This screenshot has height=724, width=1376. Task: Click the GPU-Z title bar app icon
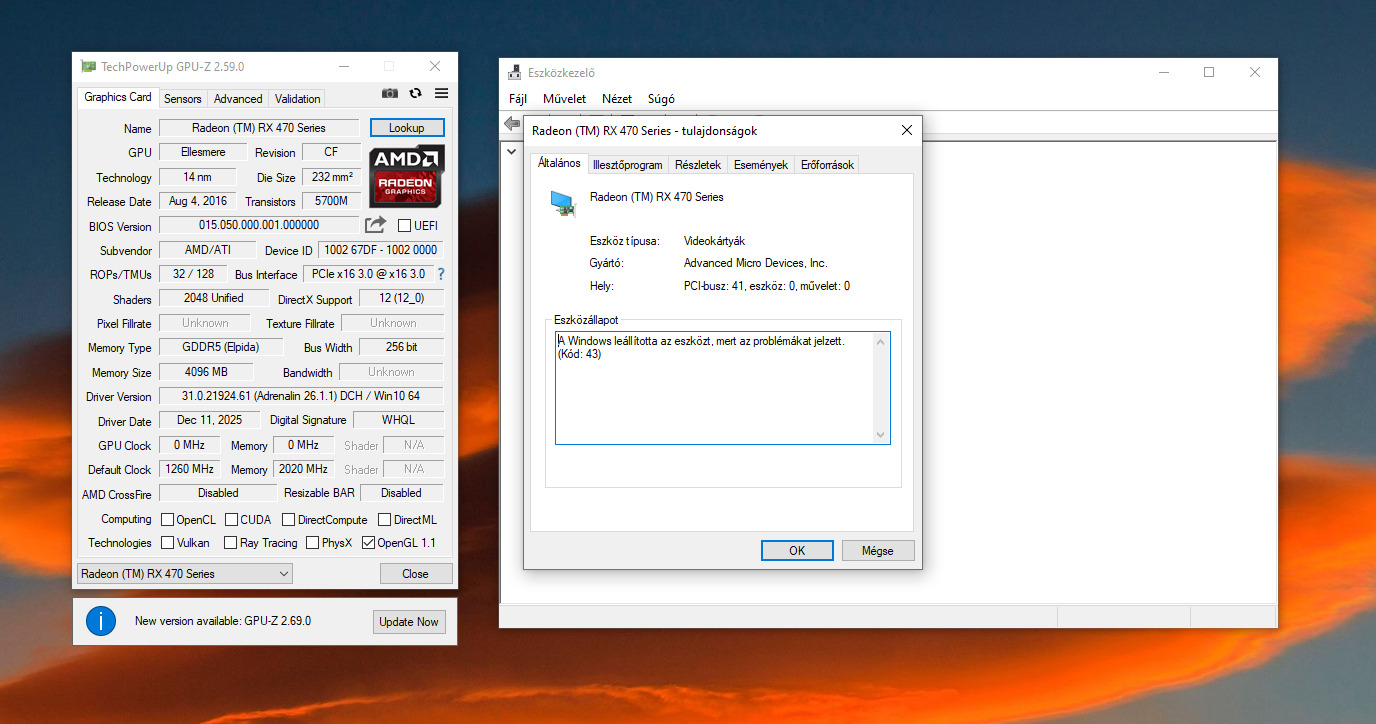tap(89, 67)
